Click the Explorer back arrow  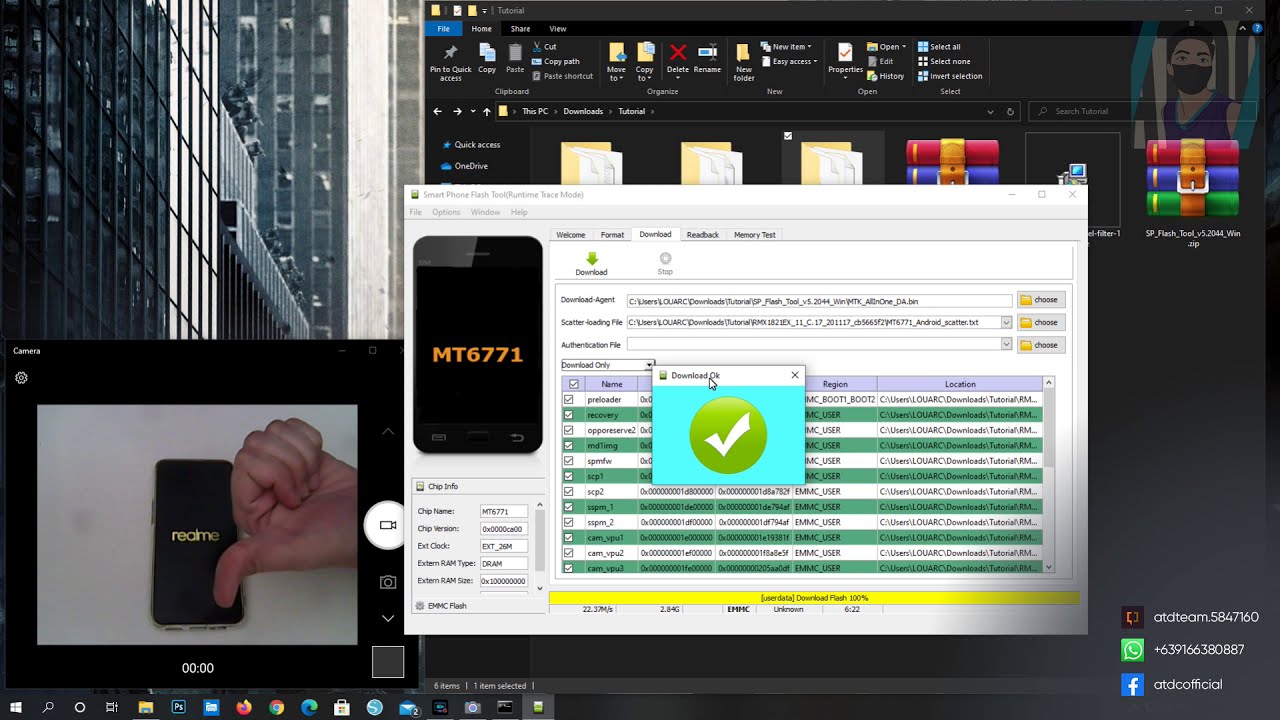click(437, 111)
